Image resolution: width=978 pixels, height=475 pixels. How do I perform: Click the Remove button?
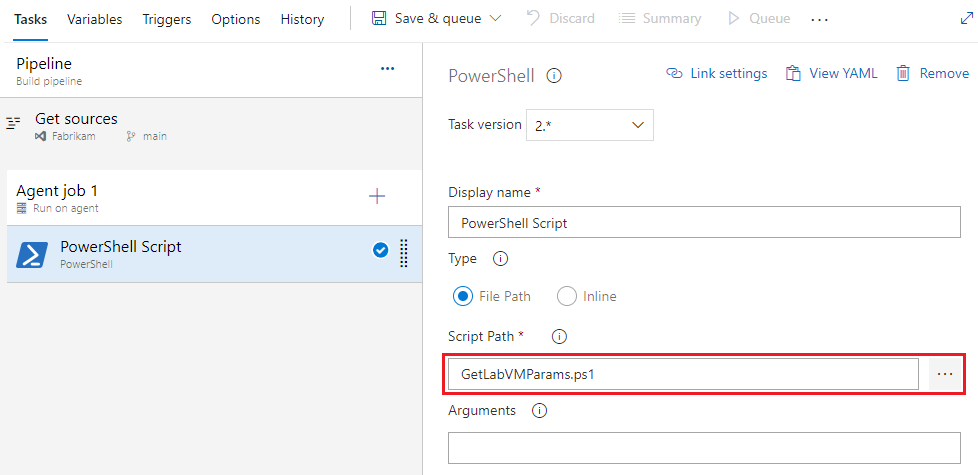[x=932, y=73]
